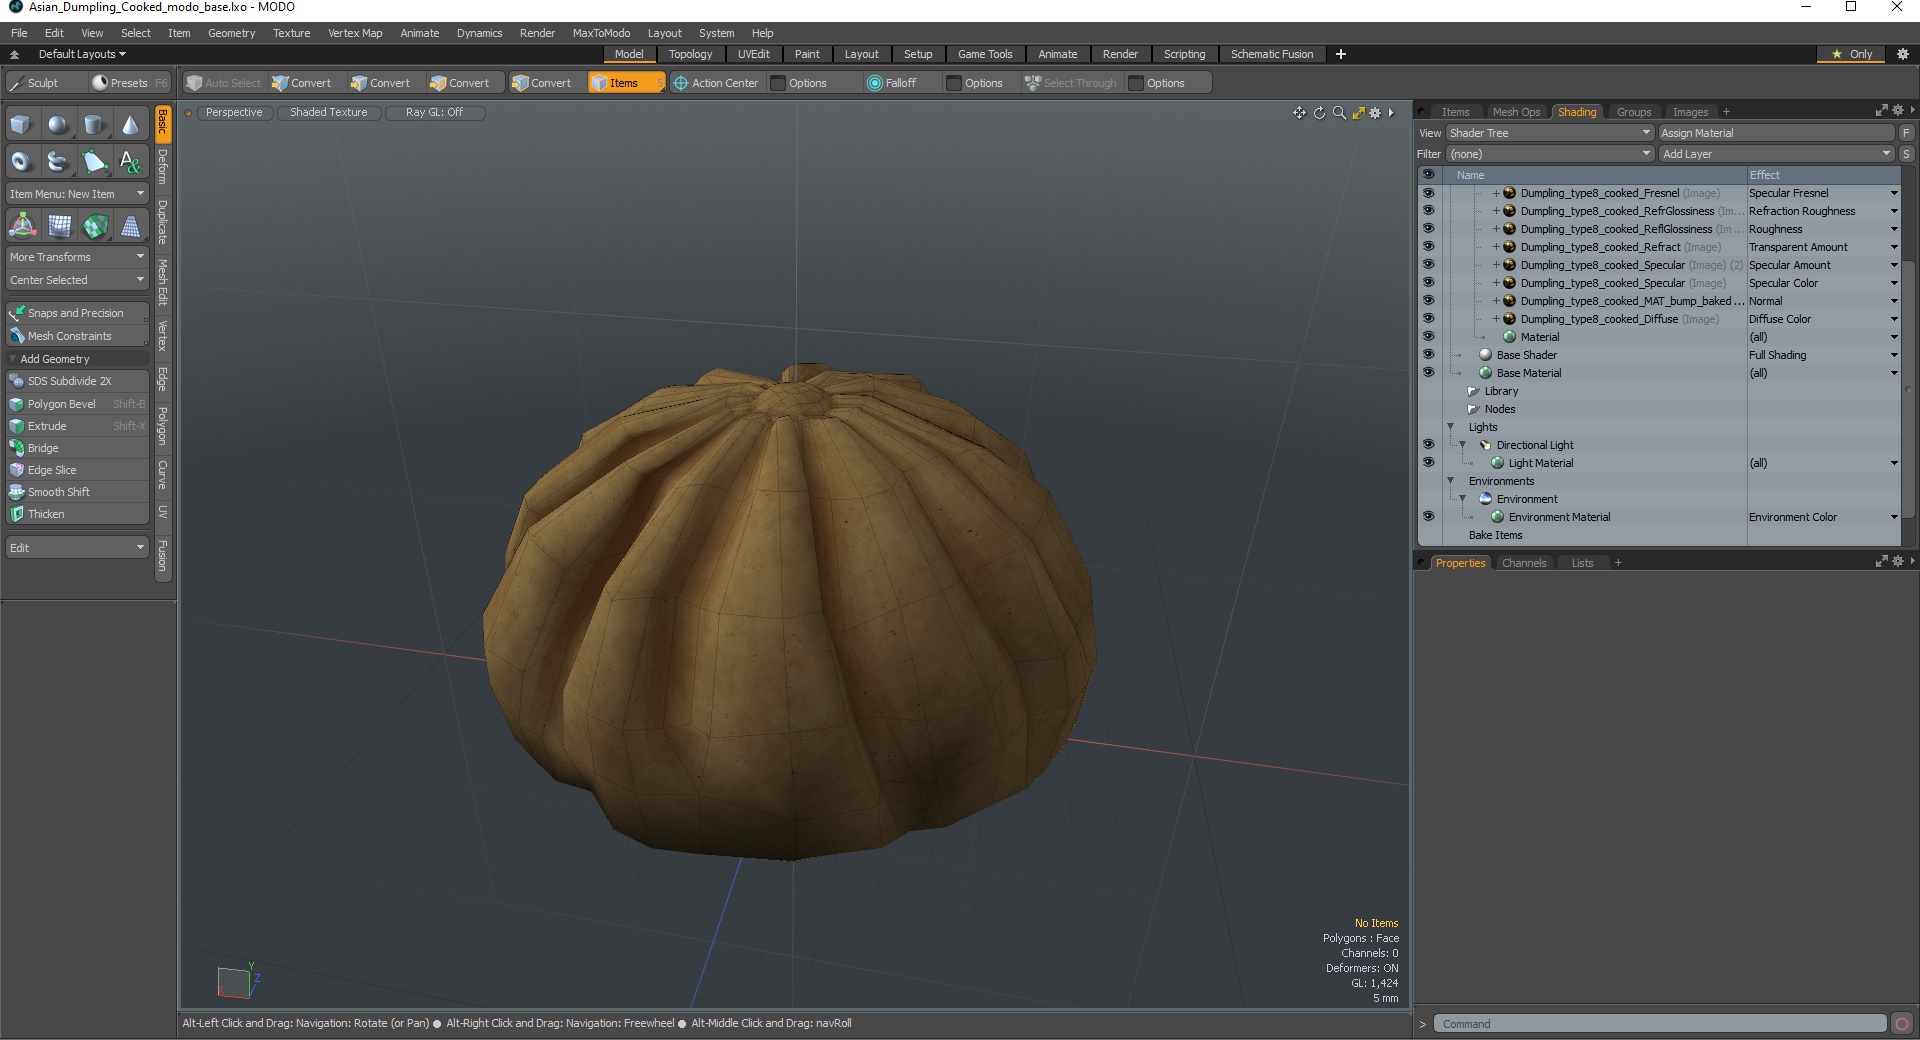1920x1040 pixels.
Task: Open Shader Tree panel settings gear
Action: coord(1897,111)
